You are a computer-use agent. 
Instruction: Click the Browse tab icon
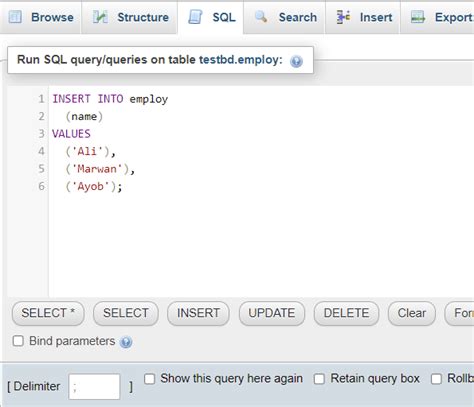point(15,17)
